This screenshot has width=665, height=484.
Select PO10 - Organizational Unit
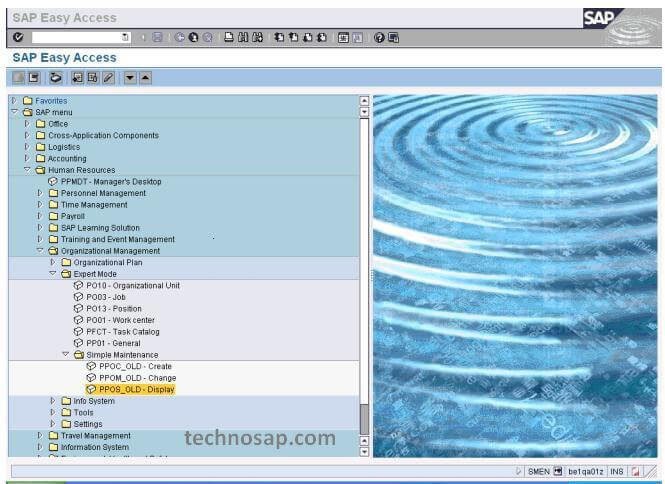coord(133,285)
